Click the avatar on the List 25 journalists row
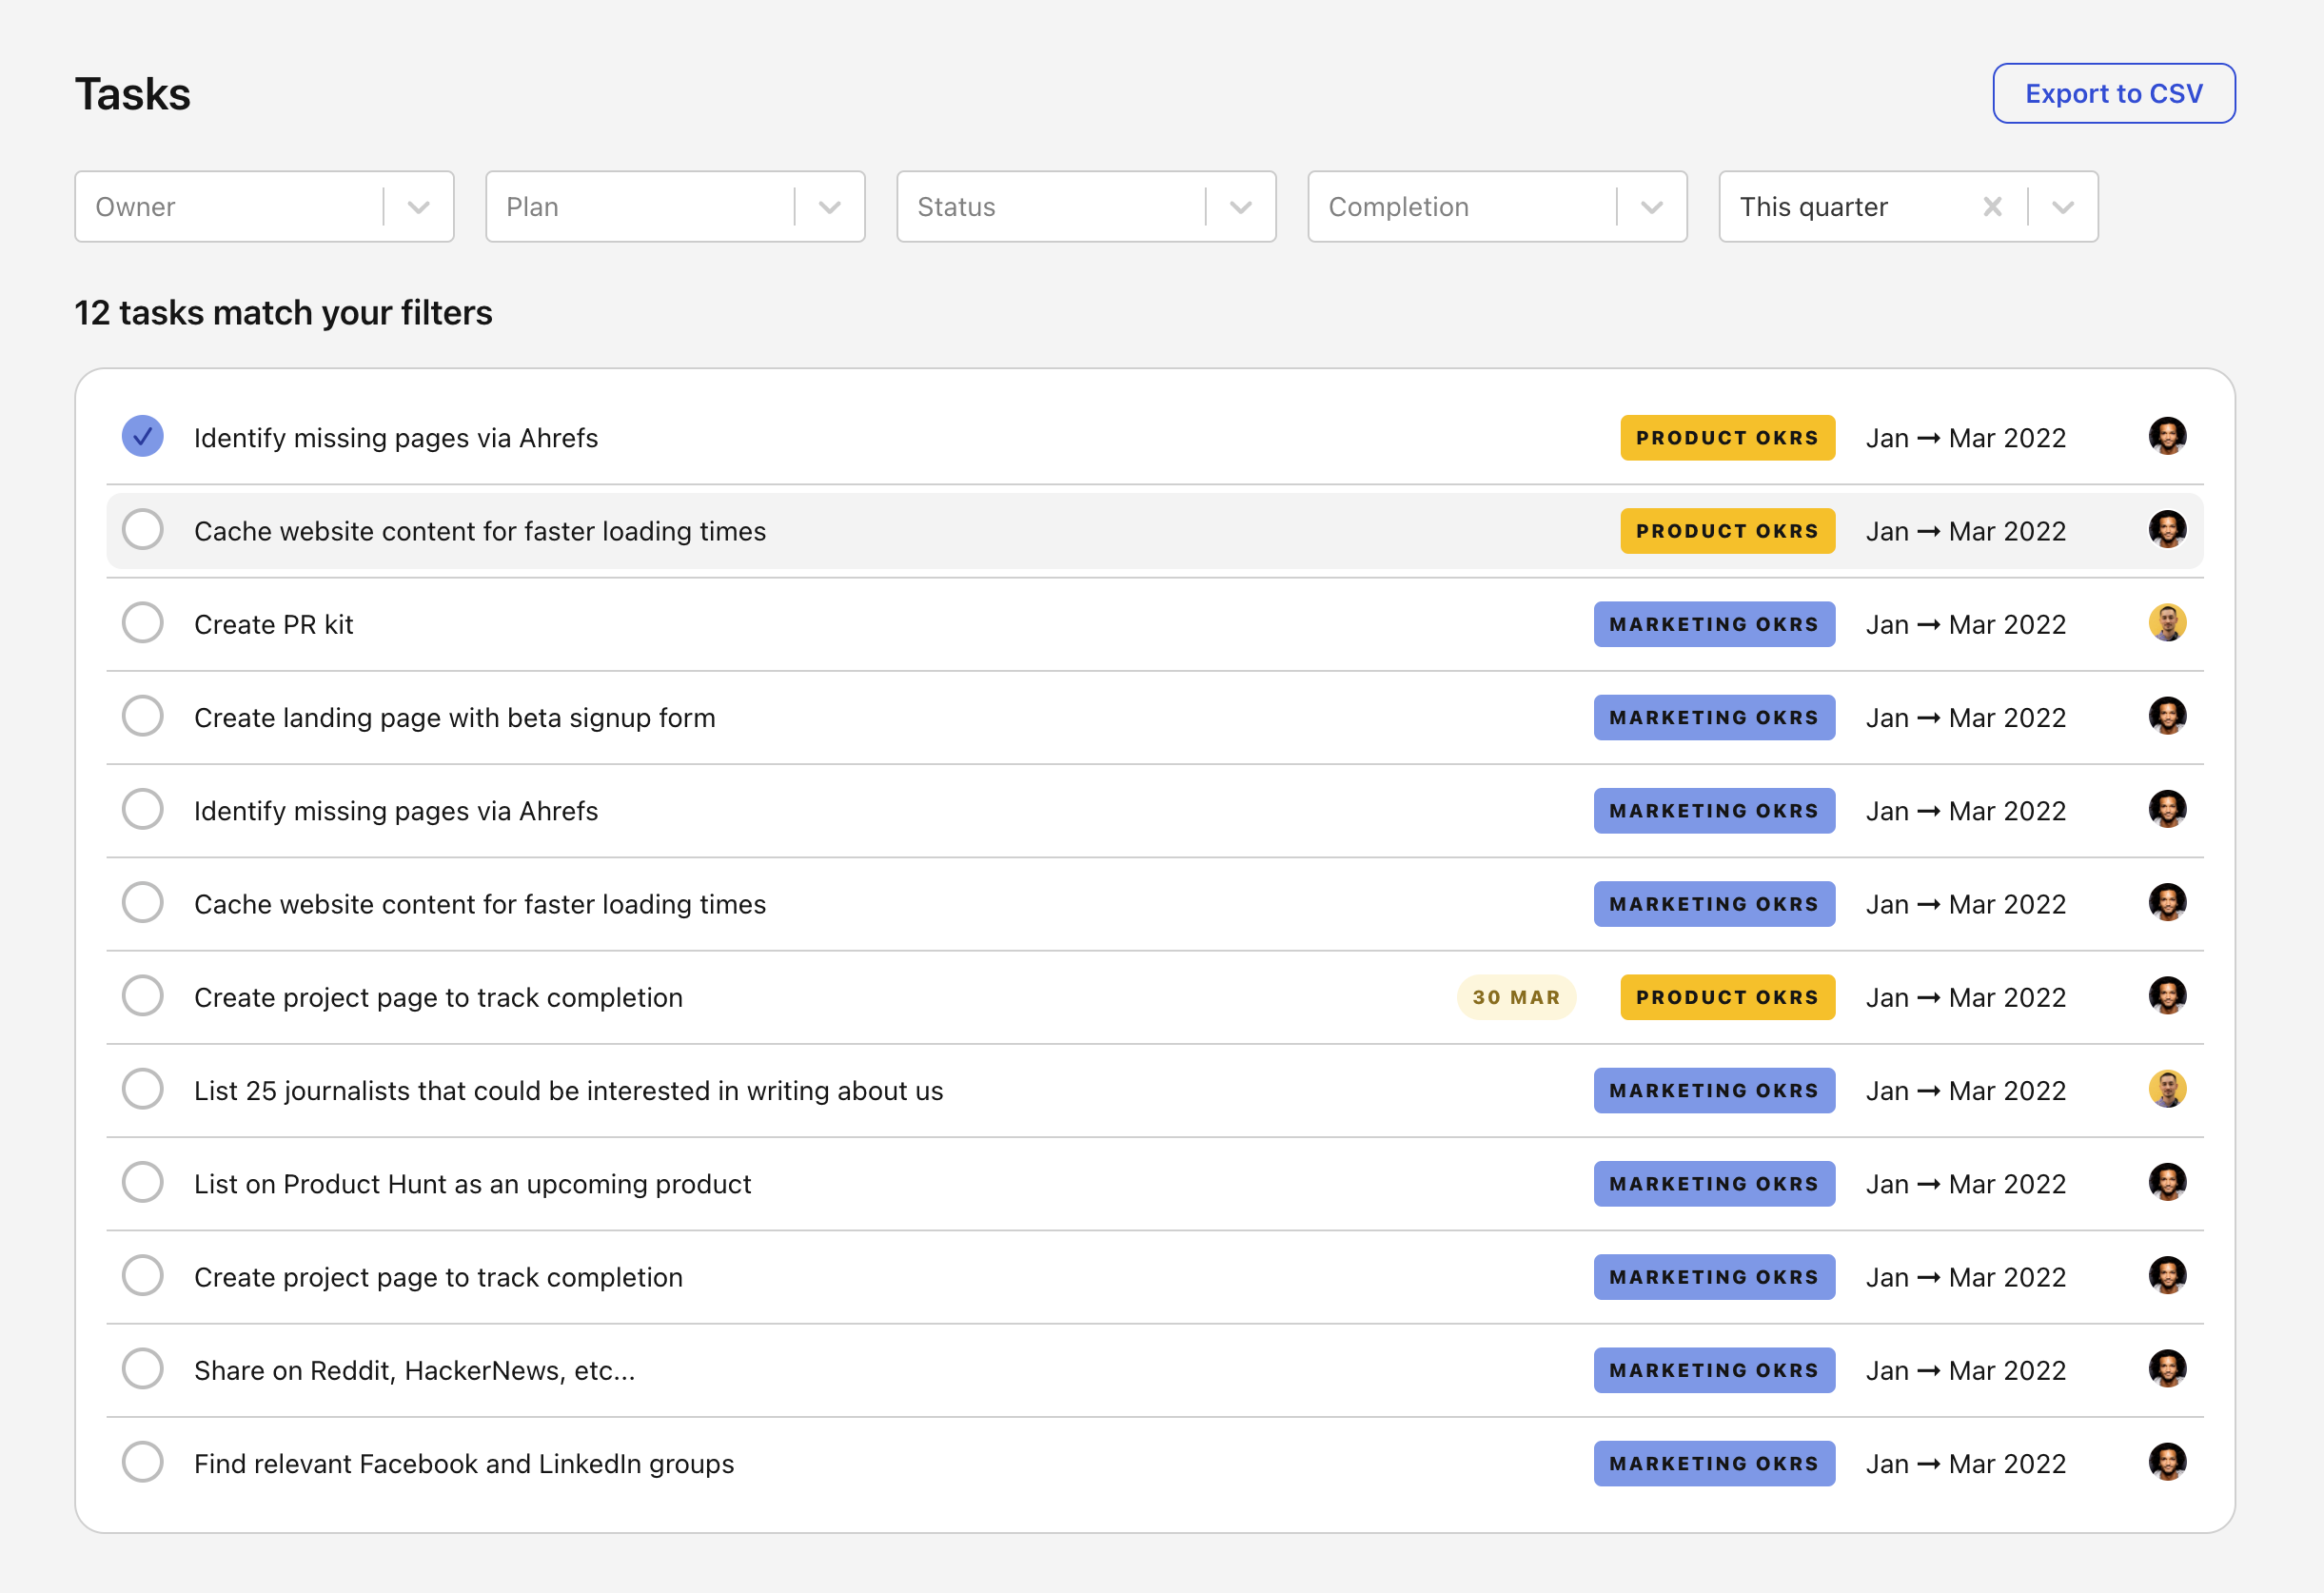 pyautogui.click(x=2167, y=1089)
